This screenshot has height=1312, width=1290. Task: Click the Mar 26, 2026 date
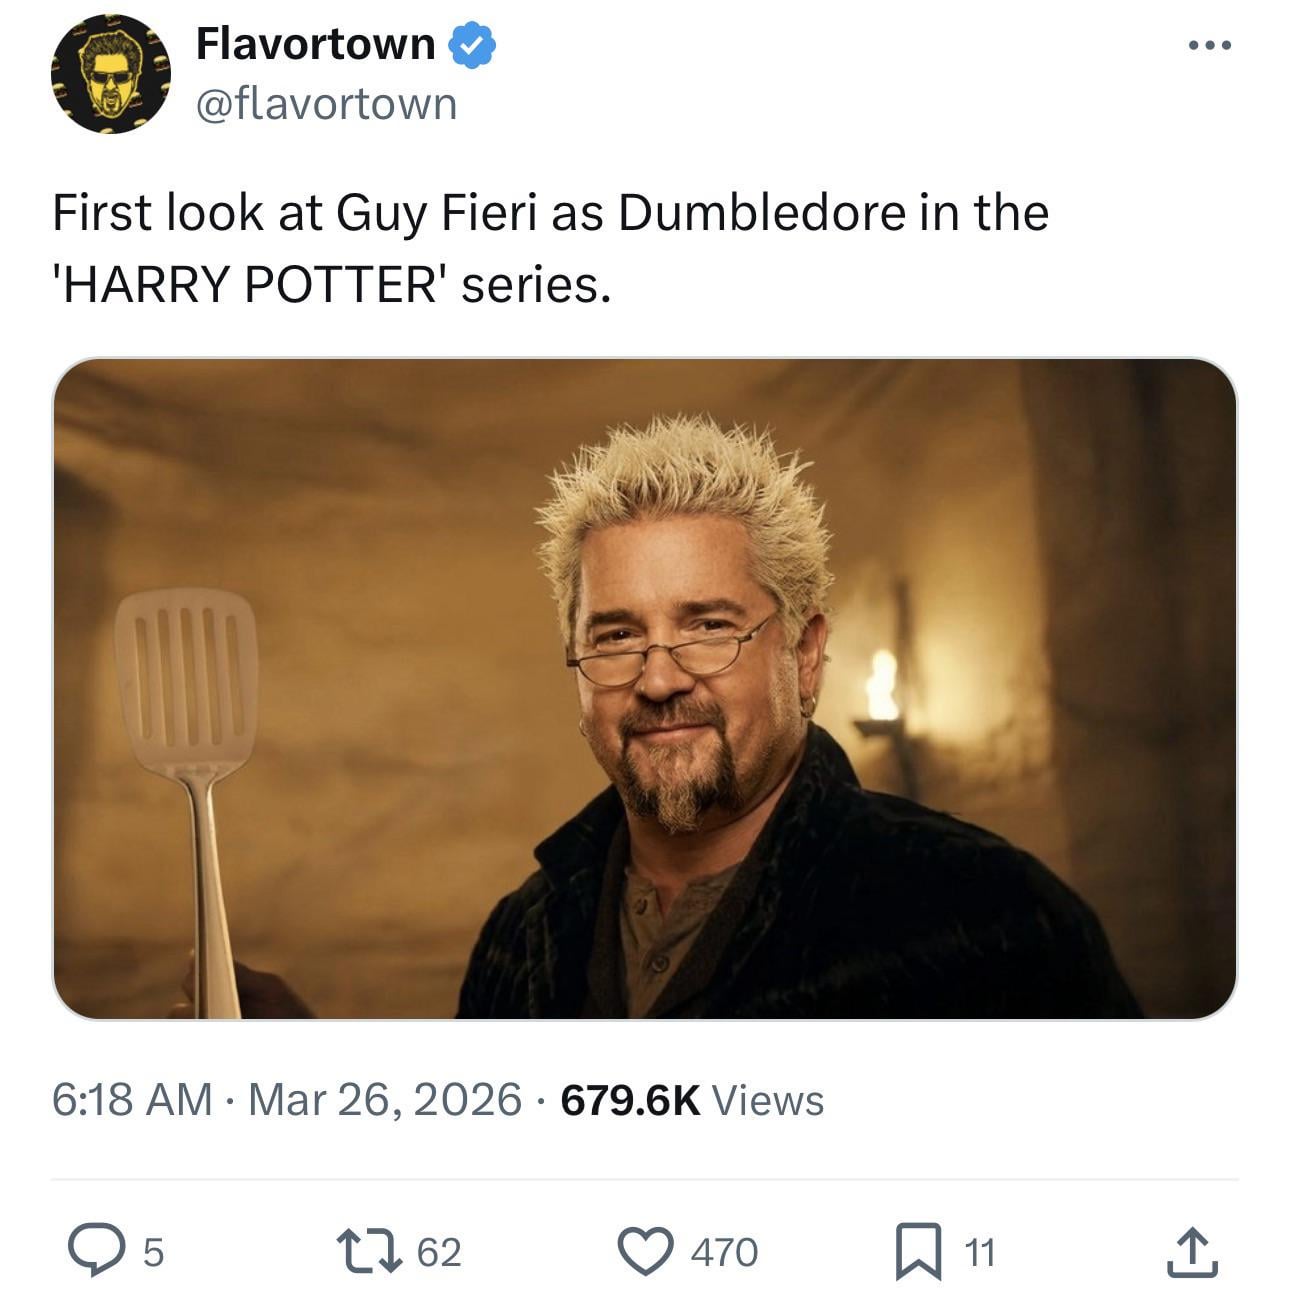click(385, 1100)
